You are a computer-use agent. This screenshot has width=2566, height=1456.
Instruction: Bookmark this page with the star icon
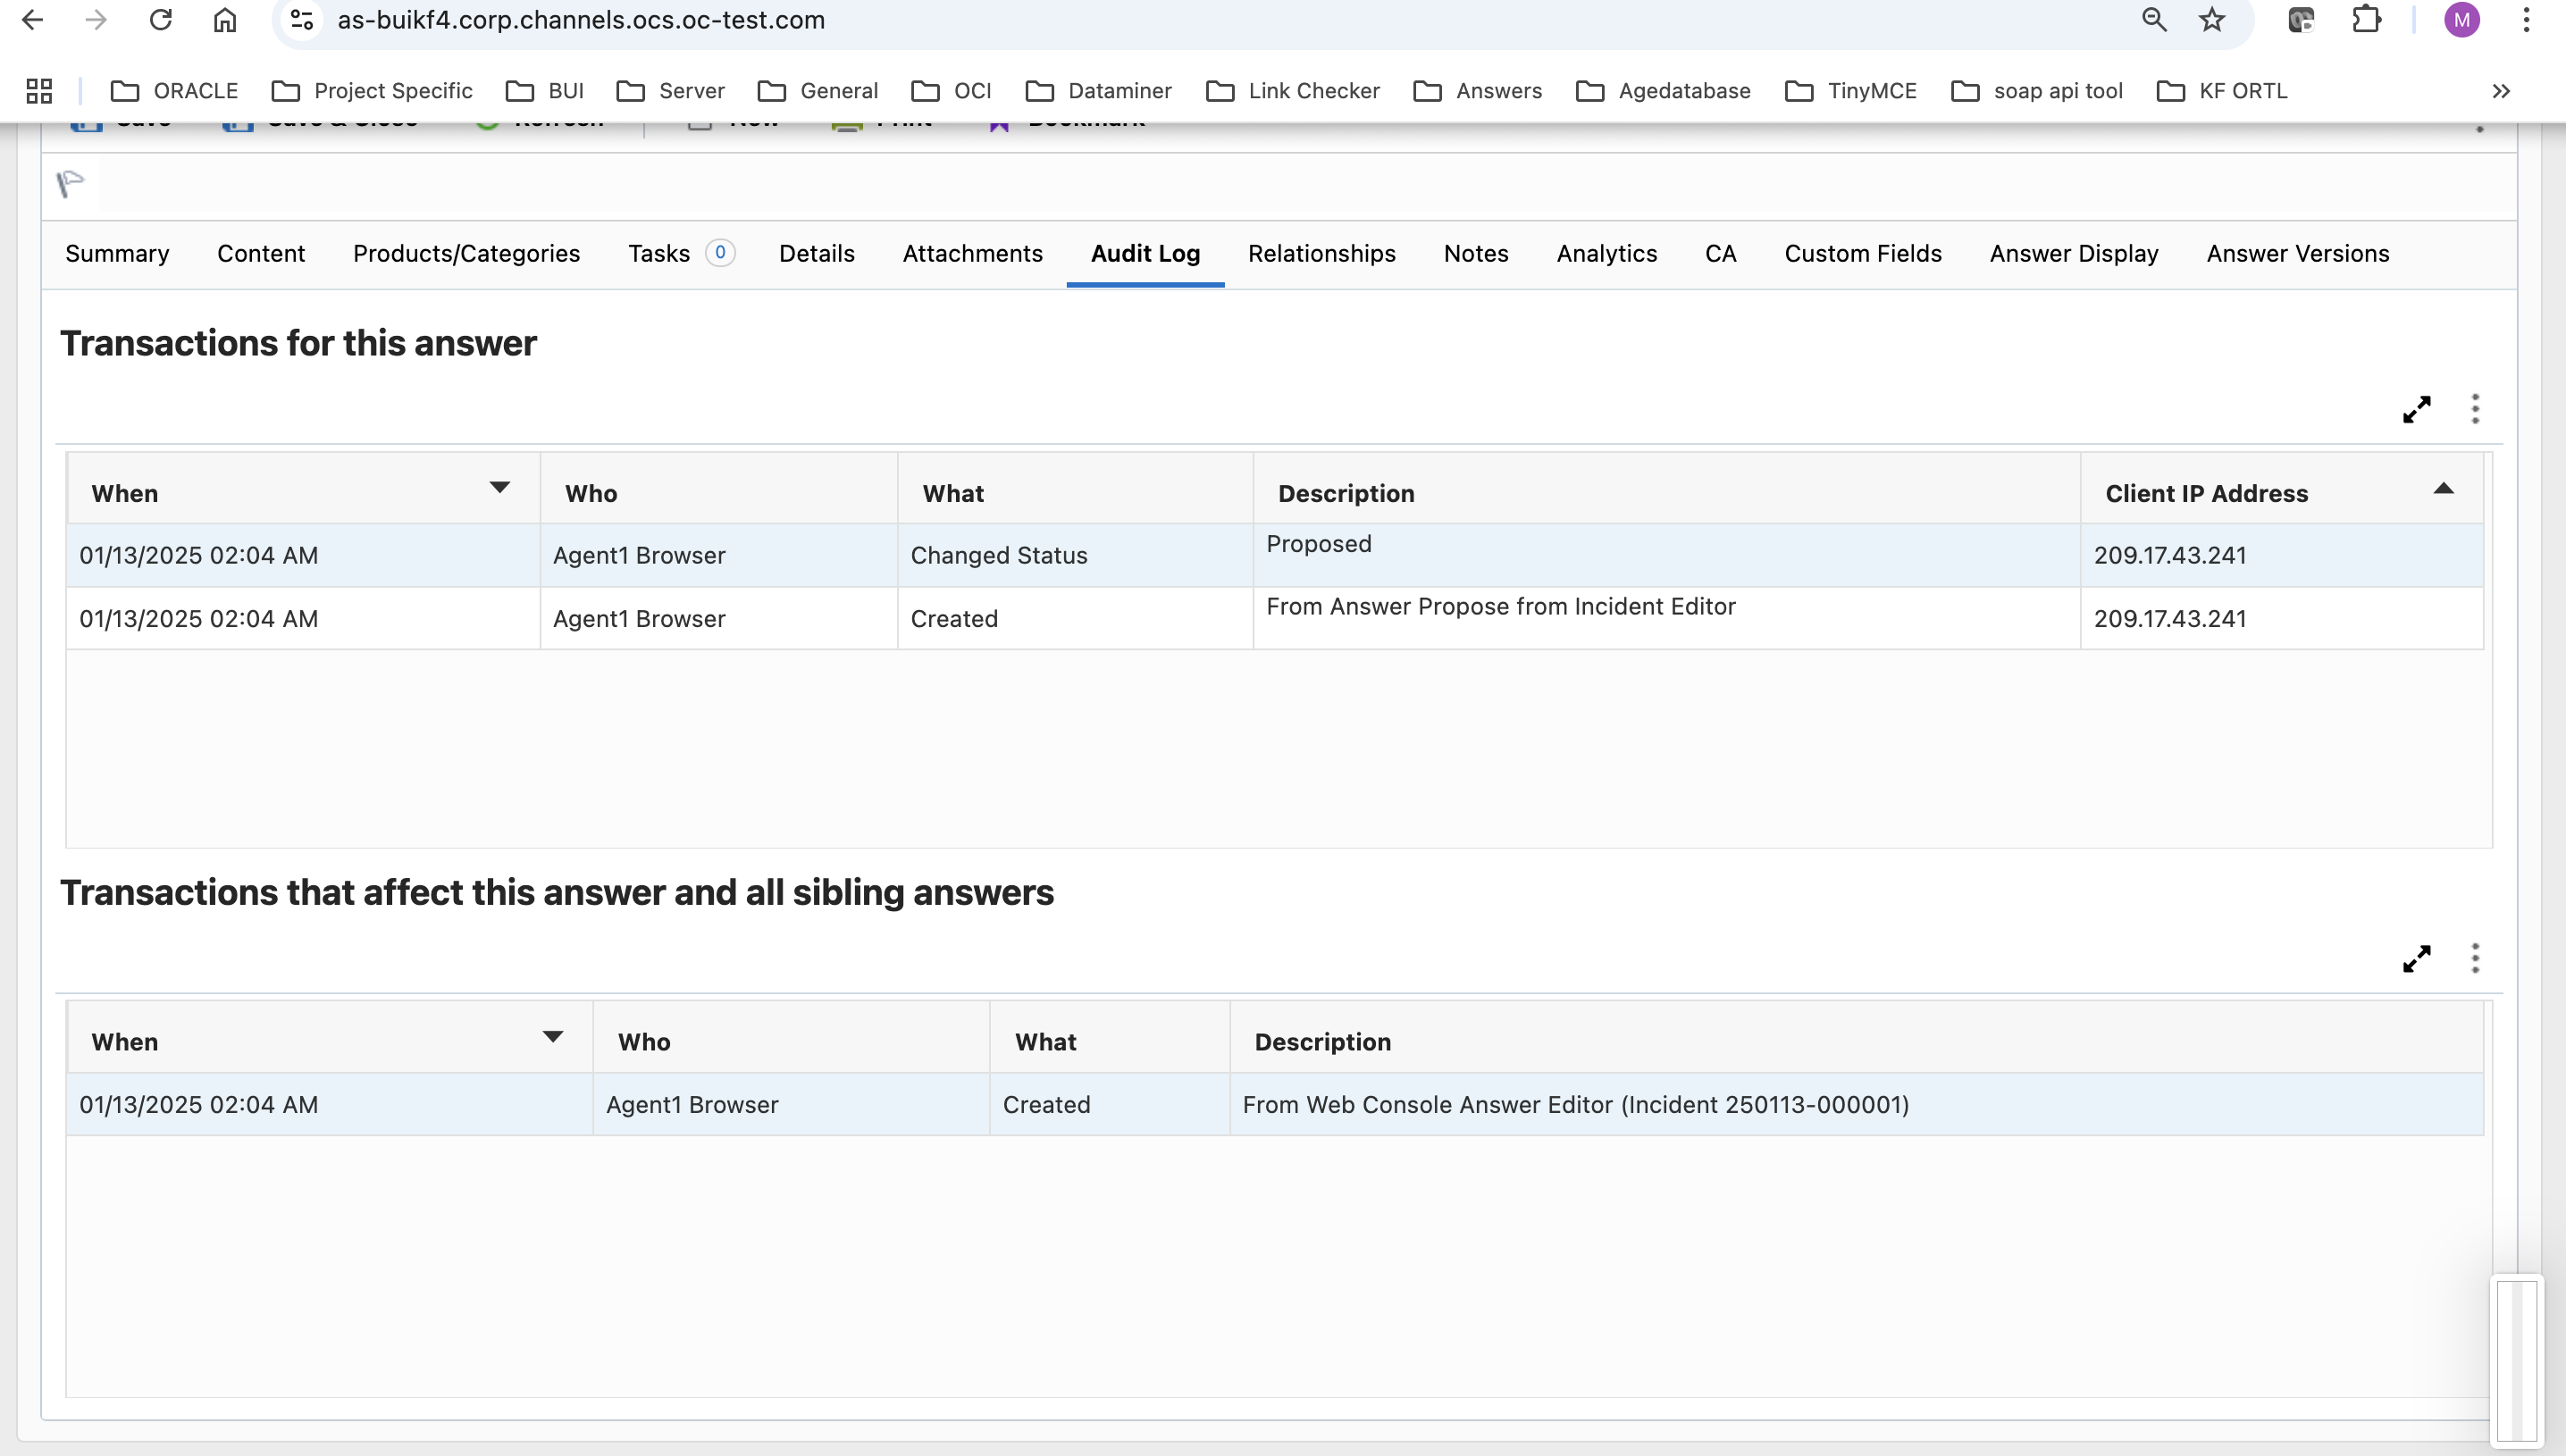coord(2212,20)
